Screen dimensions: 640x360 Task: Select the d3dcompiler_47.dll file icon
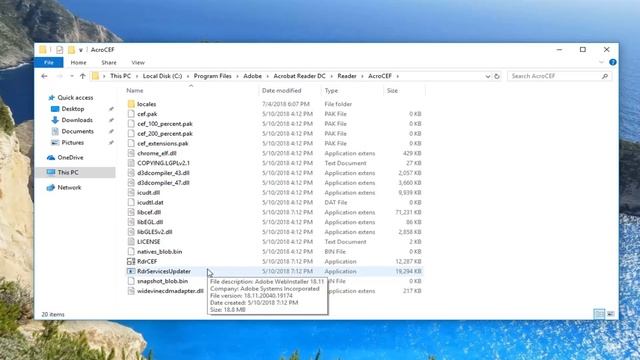[131, 183]
